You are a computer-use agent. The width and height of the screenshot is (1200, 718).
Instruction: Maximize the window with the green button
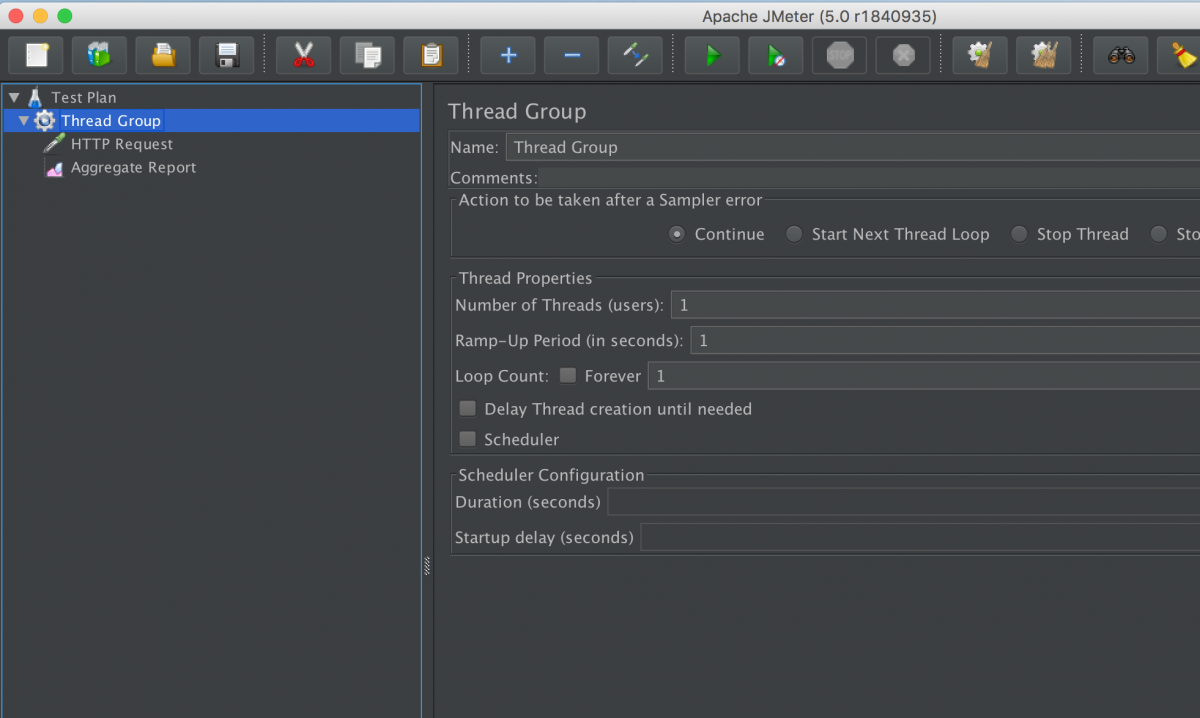(65, 16)
